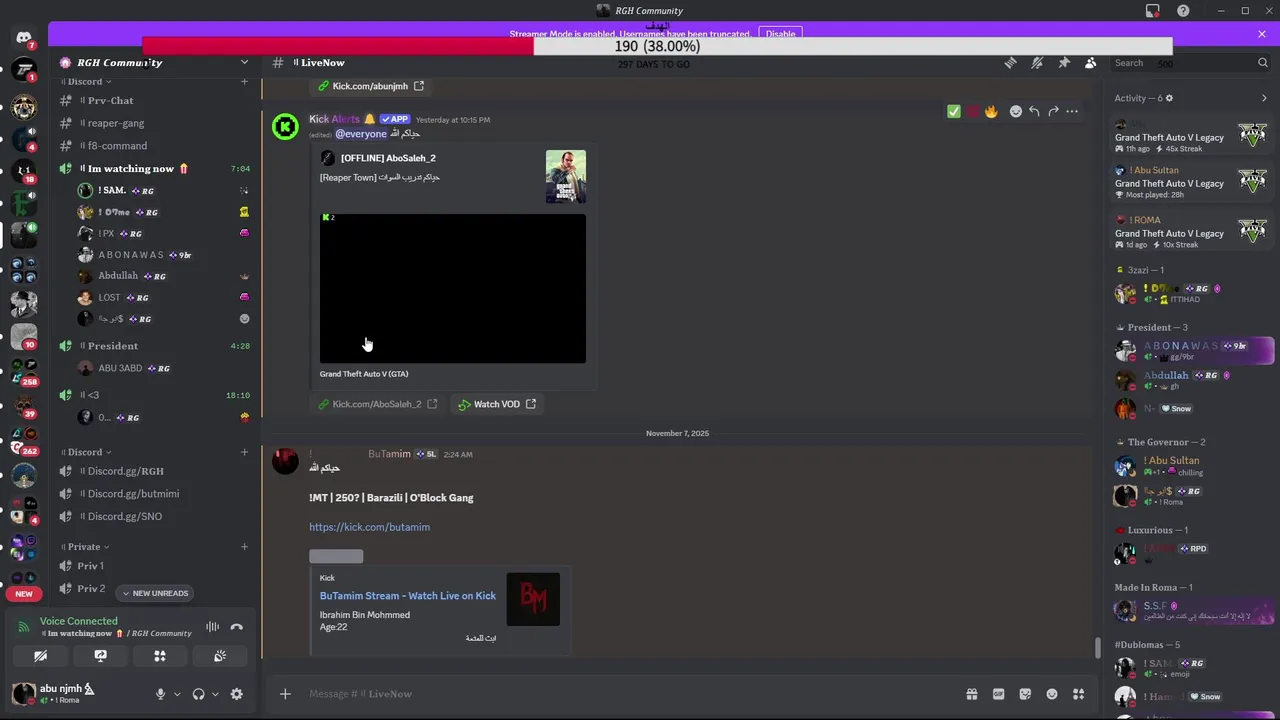Click abu njmh user avatar

click(23, 693)
